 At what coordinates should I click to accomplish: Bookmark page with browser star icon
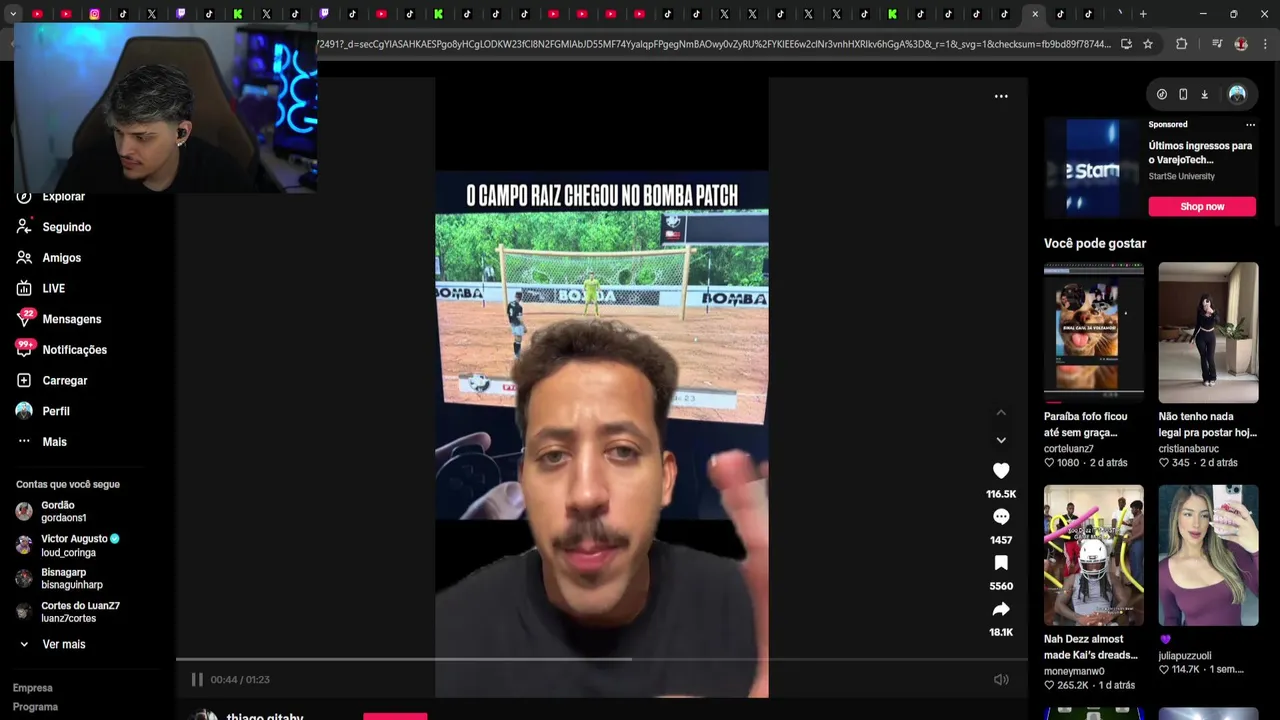[1148, 44]
